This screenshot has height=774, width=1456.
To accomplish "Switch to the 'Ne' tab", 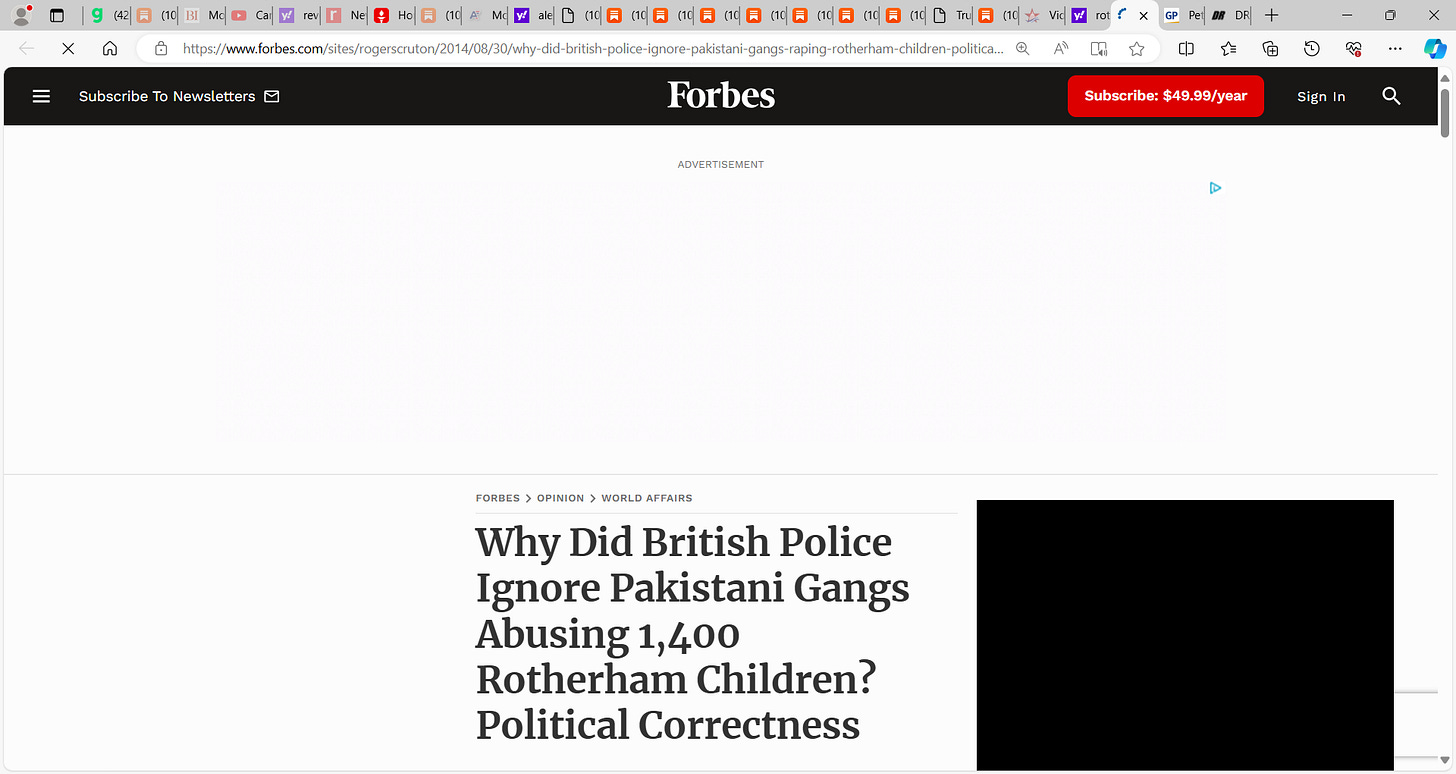I will pos(345,15).
